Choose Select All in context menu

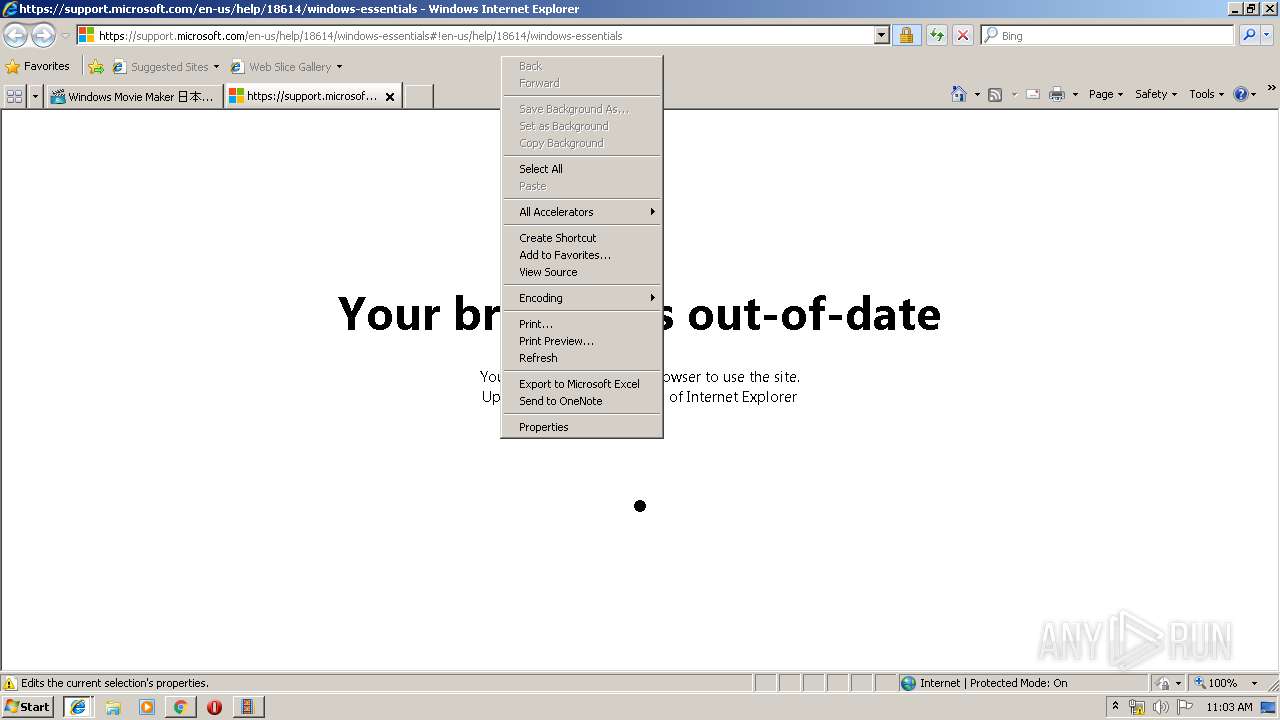pyautogui.click(x=582, y=169)
